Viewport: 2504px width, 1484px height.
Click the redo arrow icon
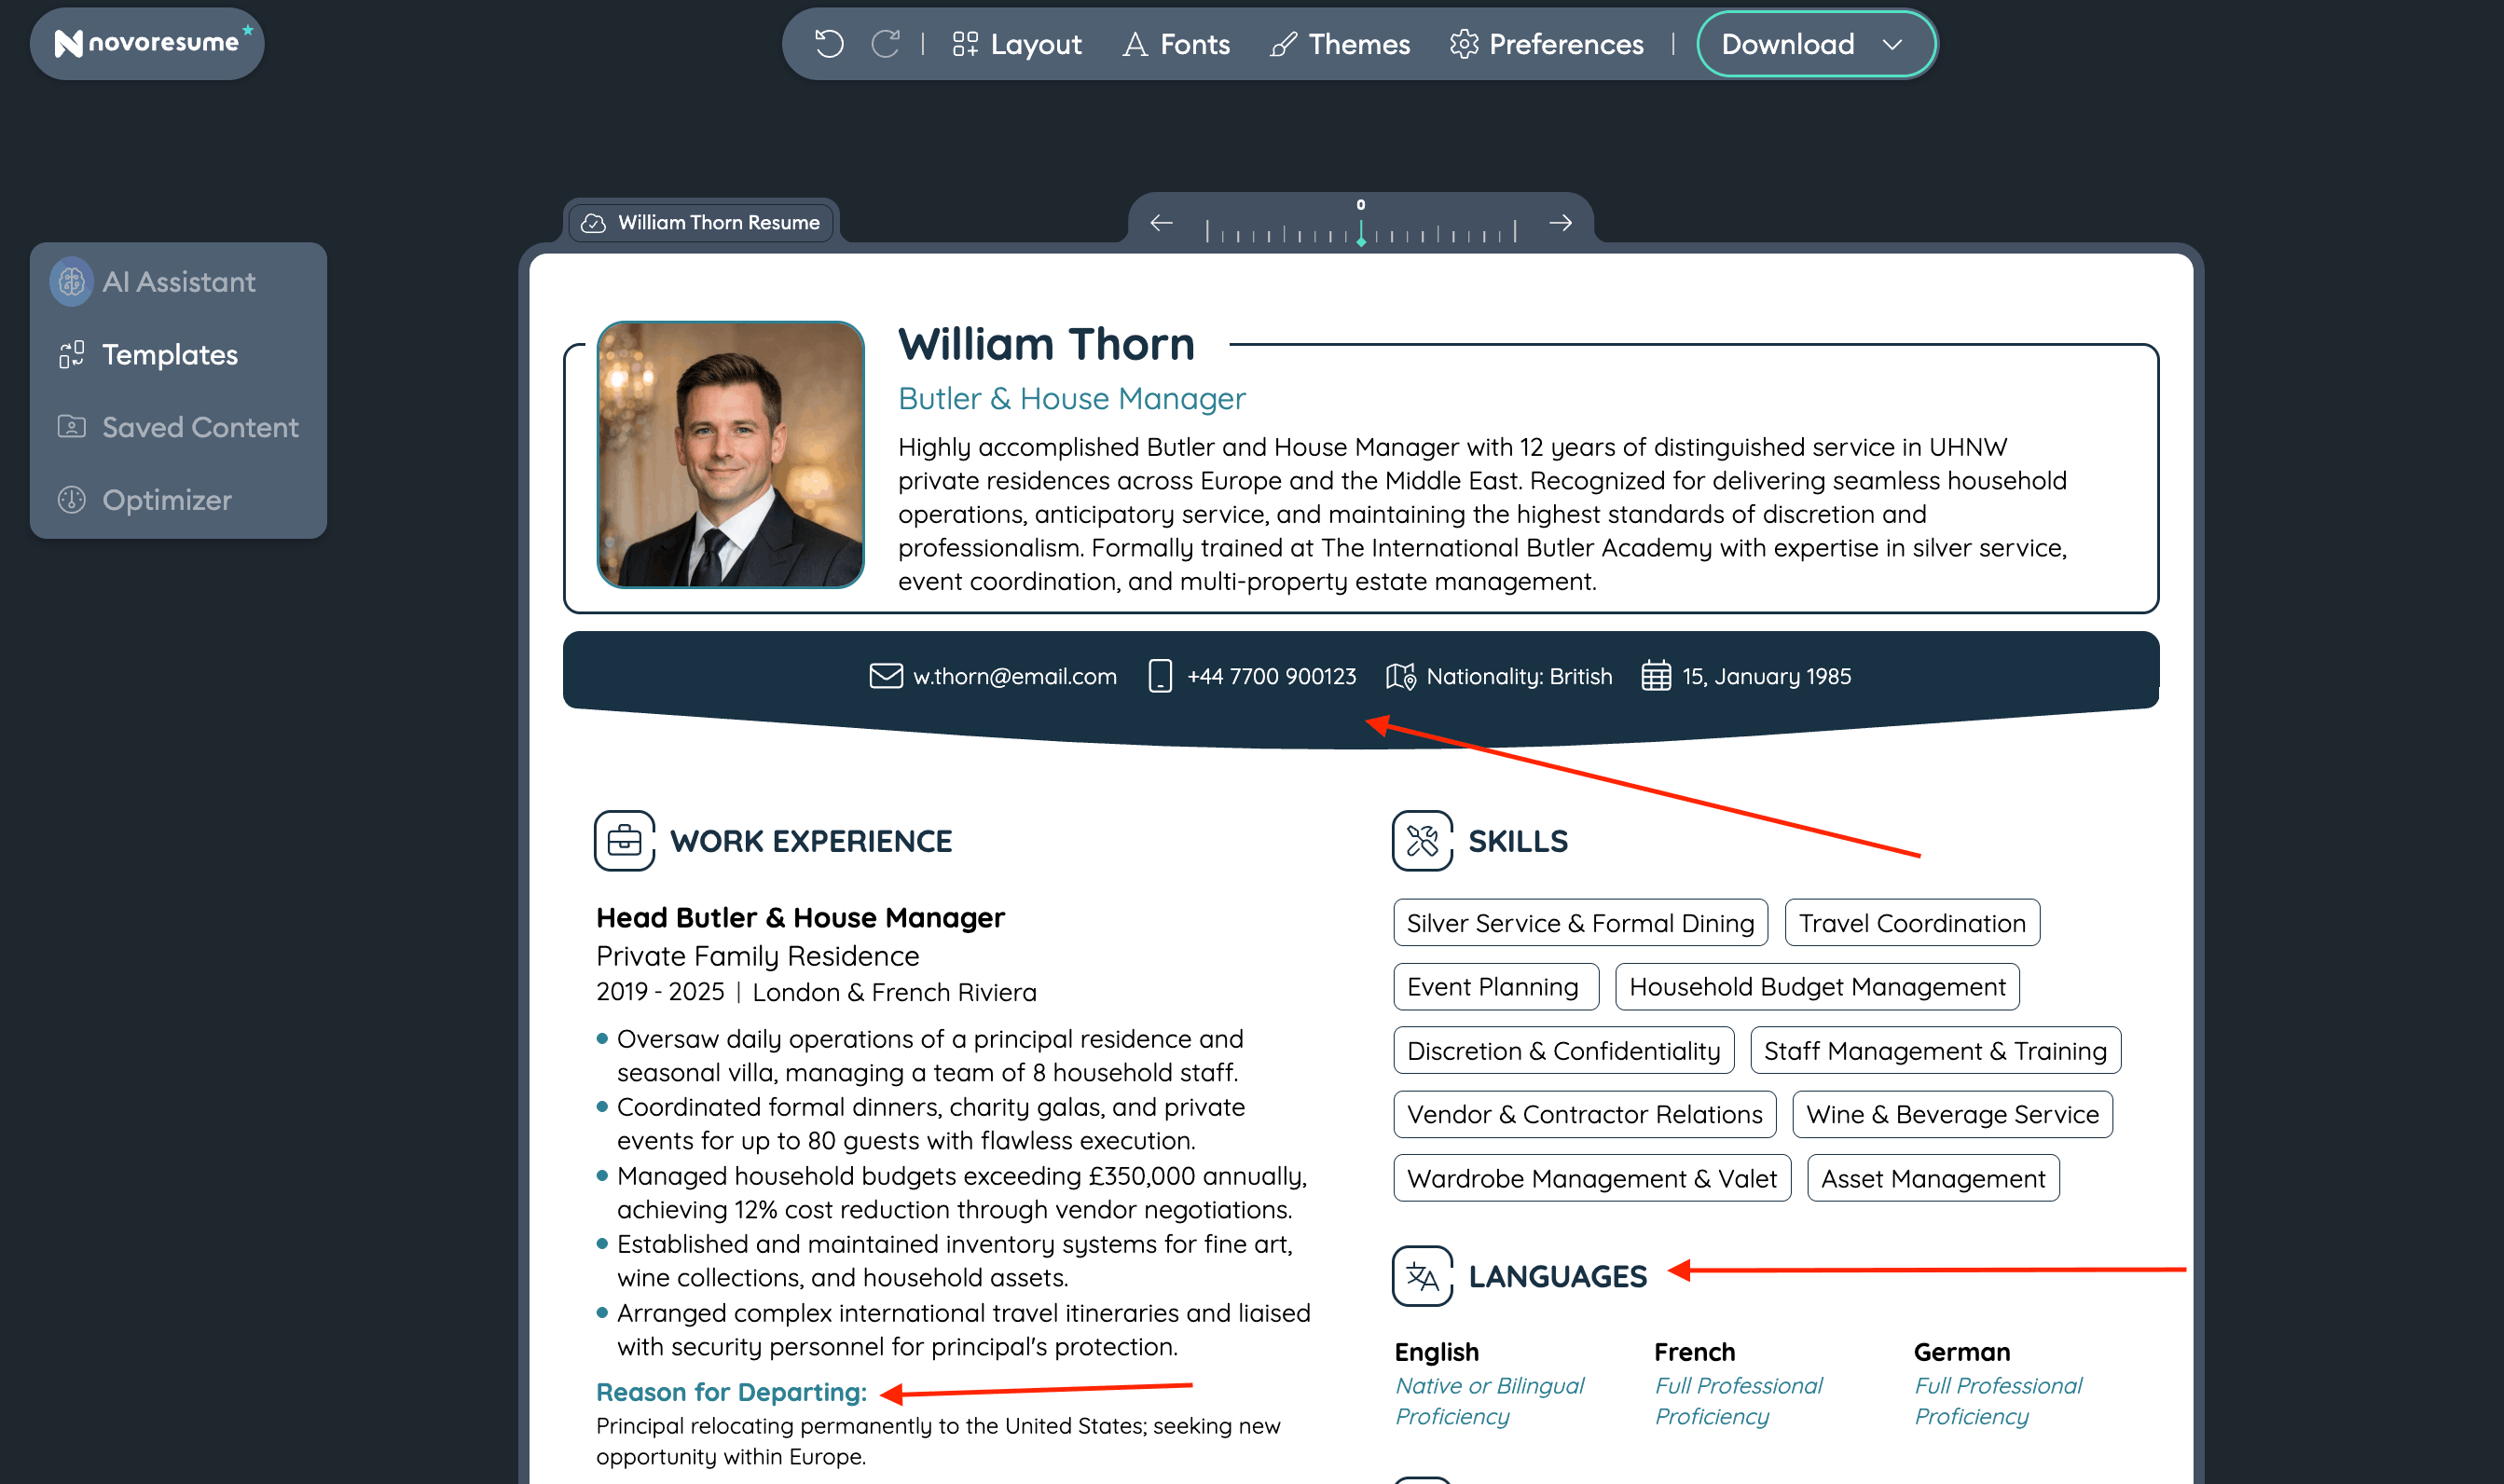pos(885,44)
